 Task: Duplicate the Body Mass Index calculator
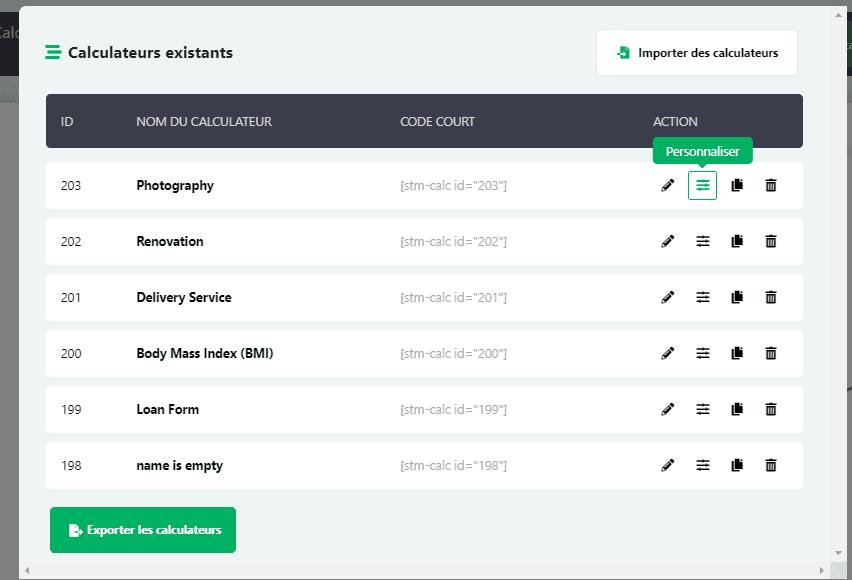coord(737,354)
